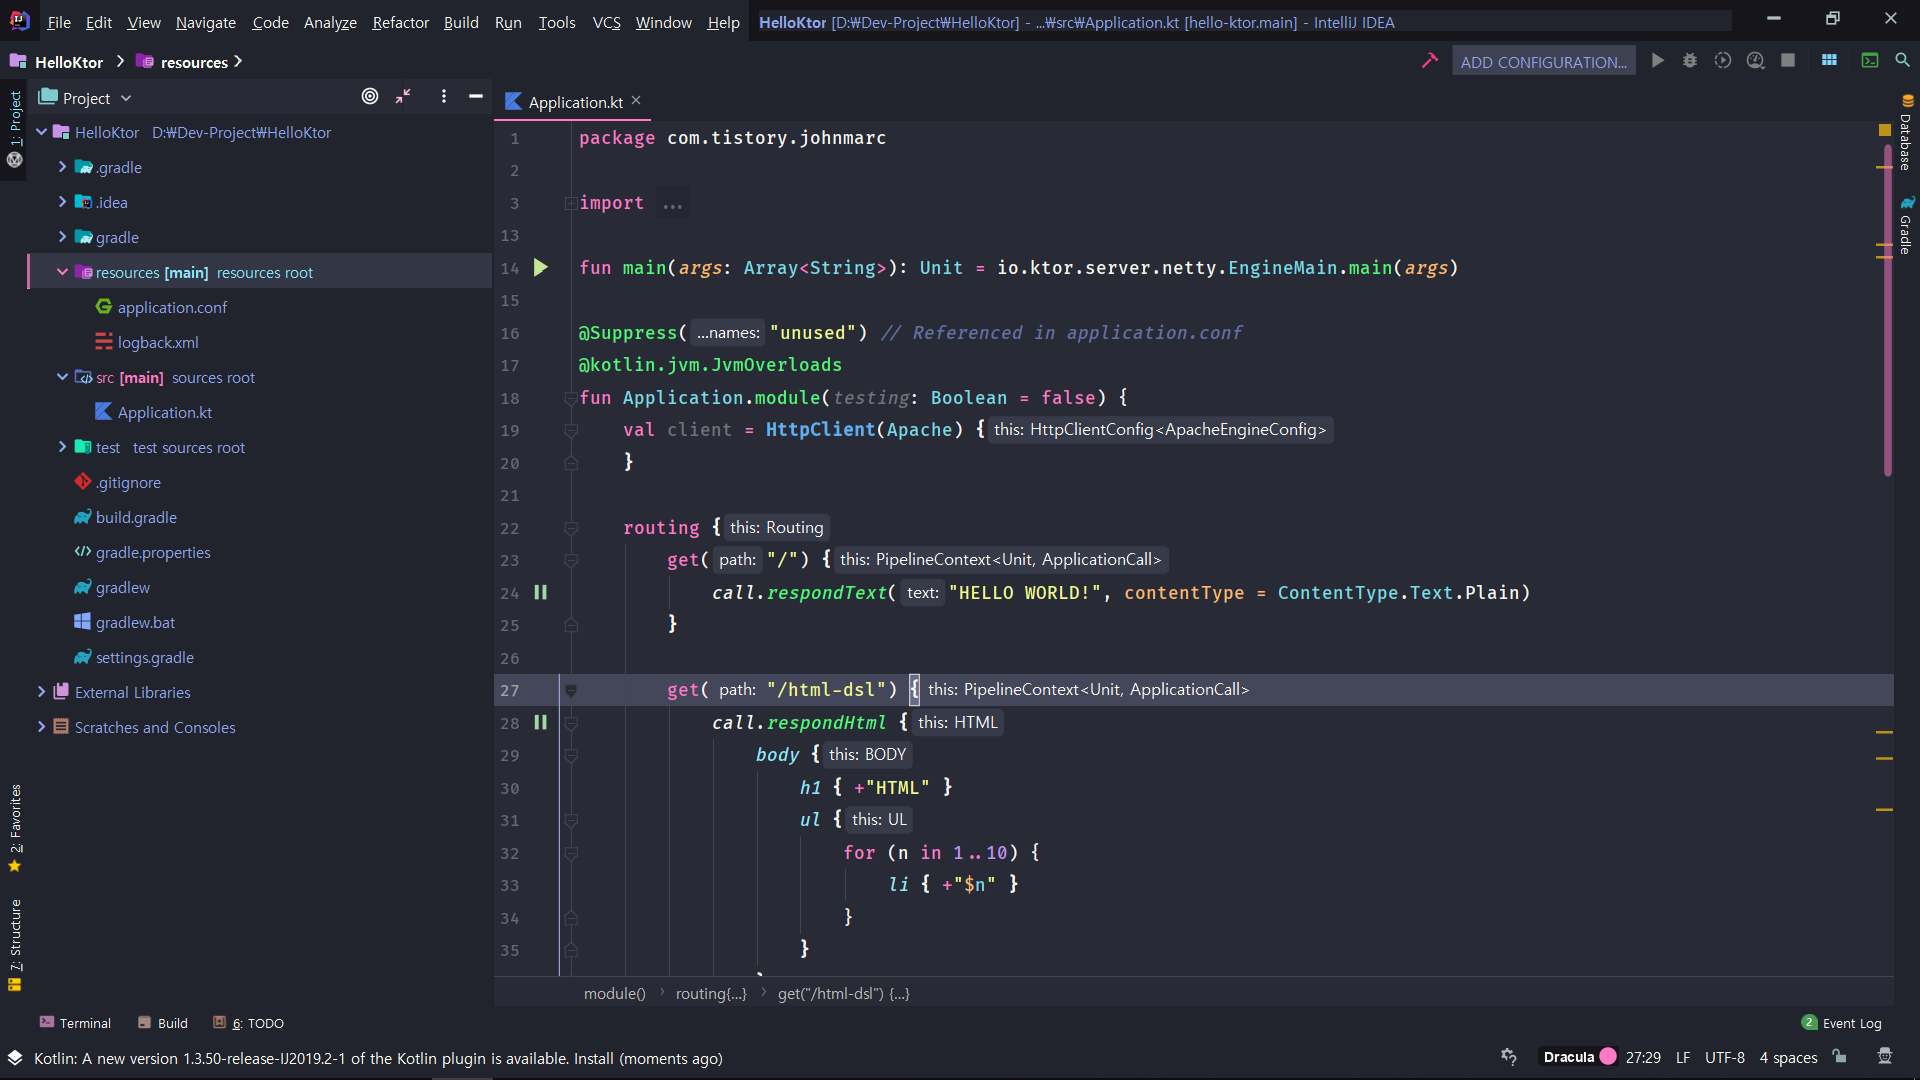Open Project Structure from toolbar icon
Image resolution: width=1920 pixels, height=1080 pixels.
tap(1829, 61)
